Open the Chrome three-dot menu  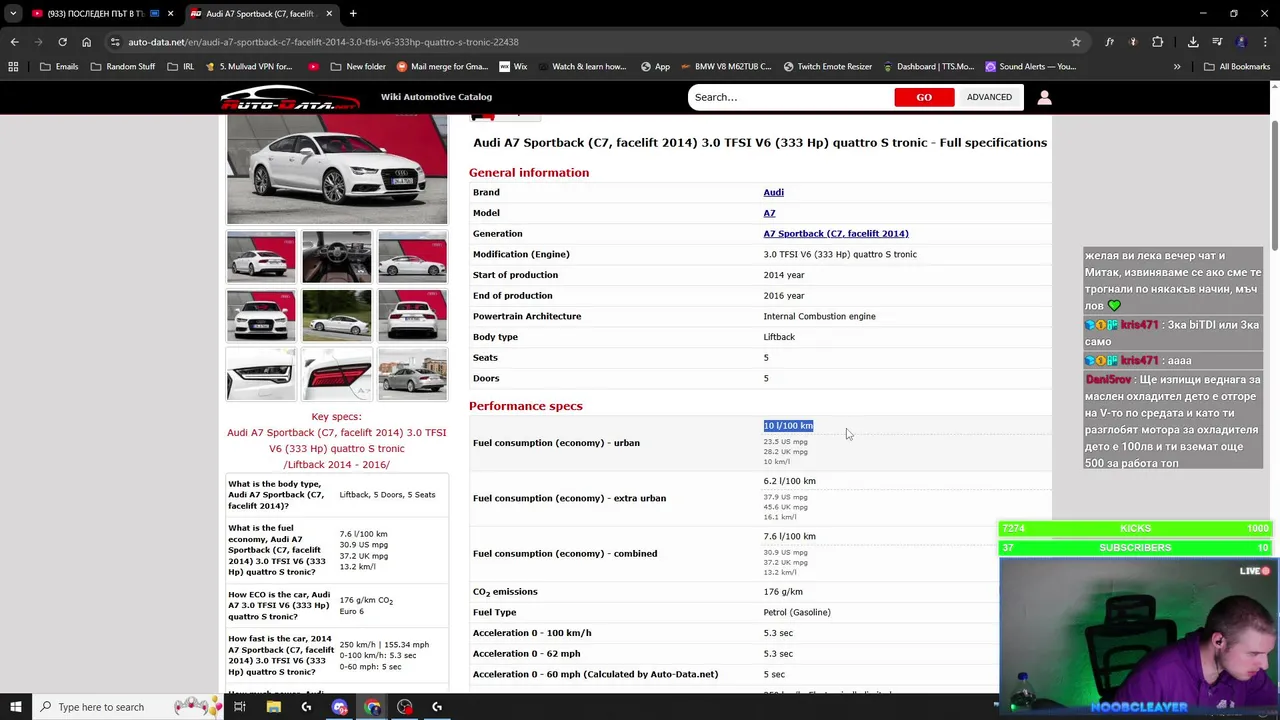click(x=1265, y=42)
